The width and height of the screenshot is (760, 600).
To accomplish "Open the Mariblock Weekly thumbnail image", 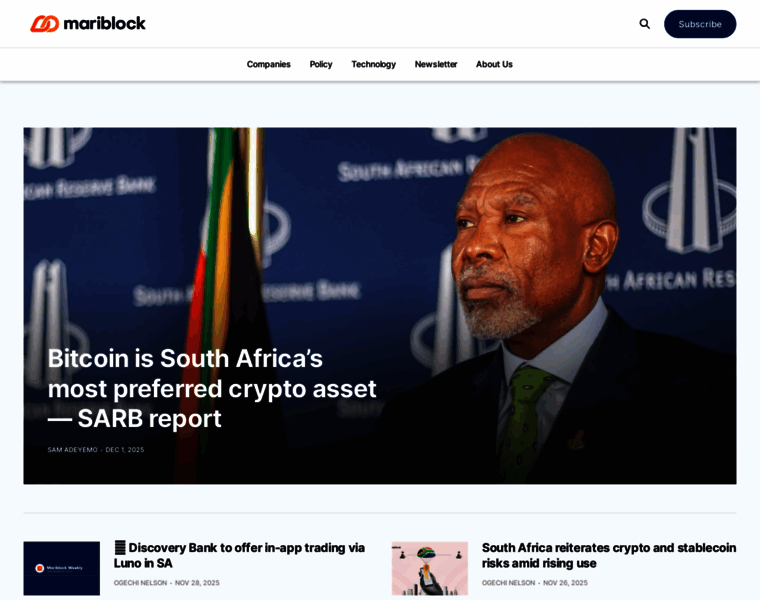I will click(62, 568).
